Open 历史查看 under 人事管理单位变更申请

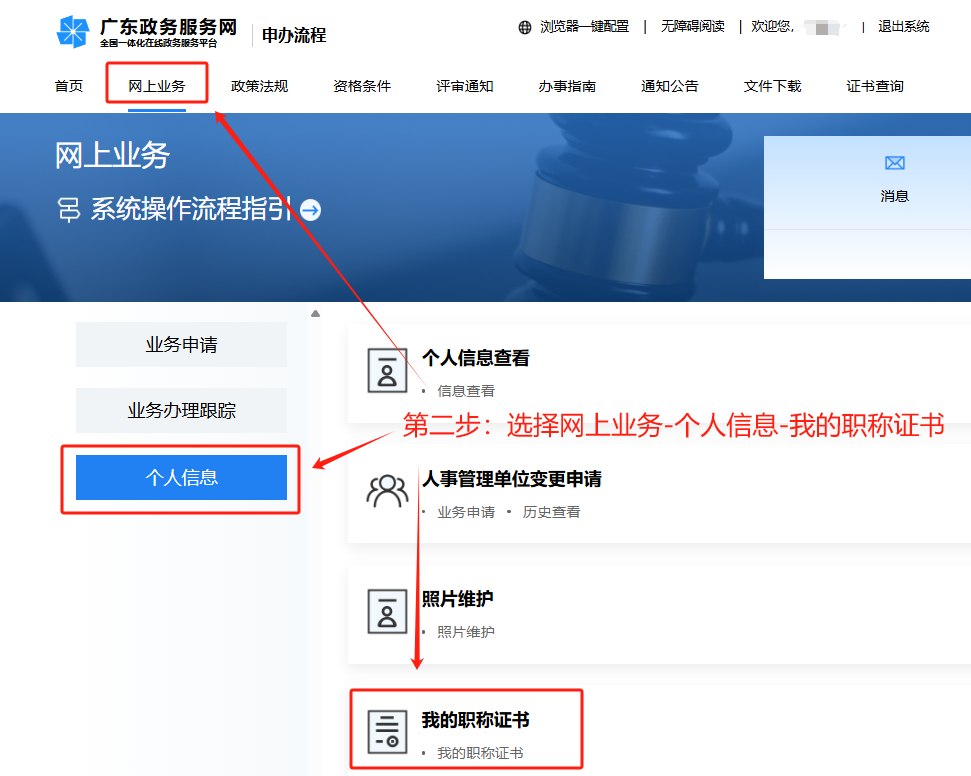click(x=551, y=512)
